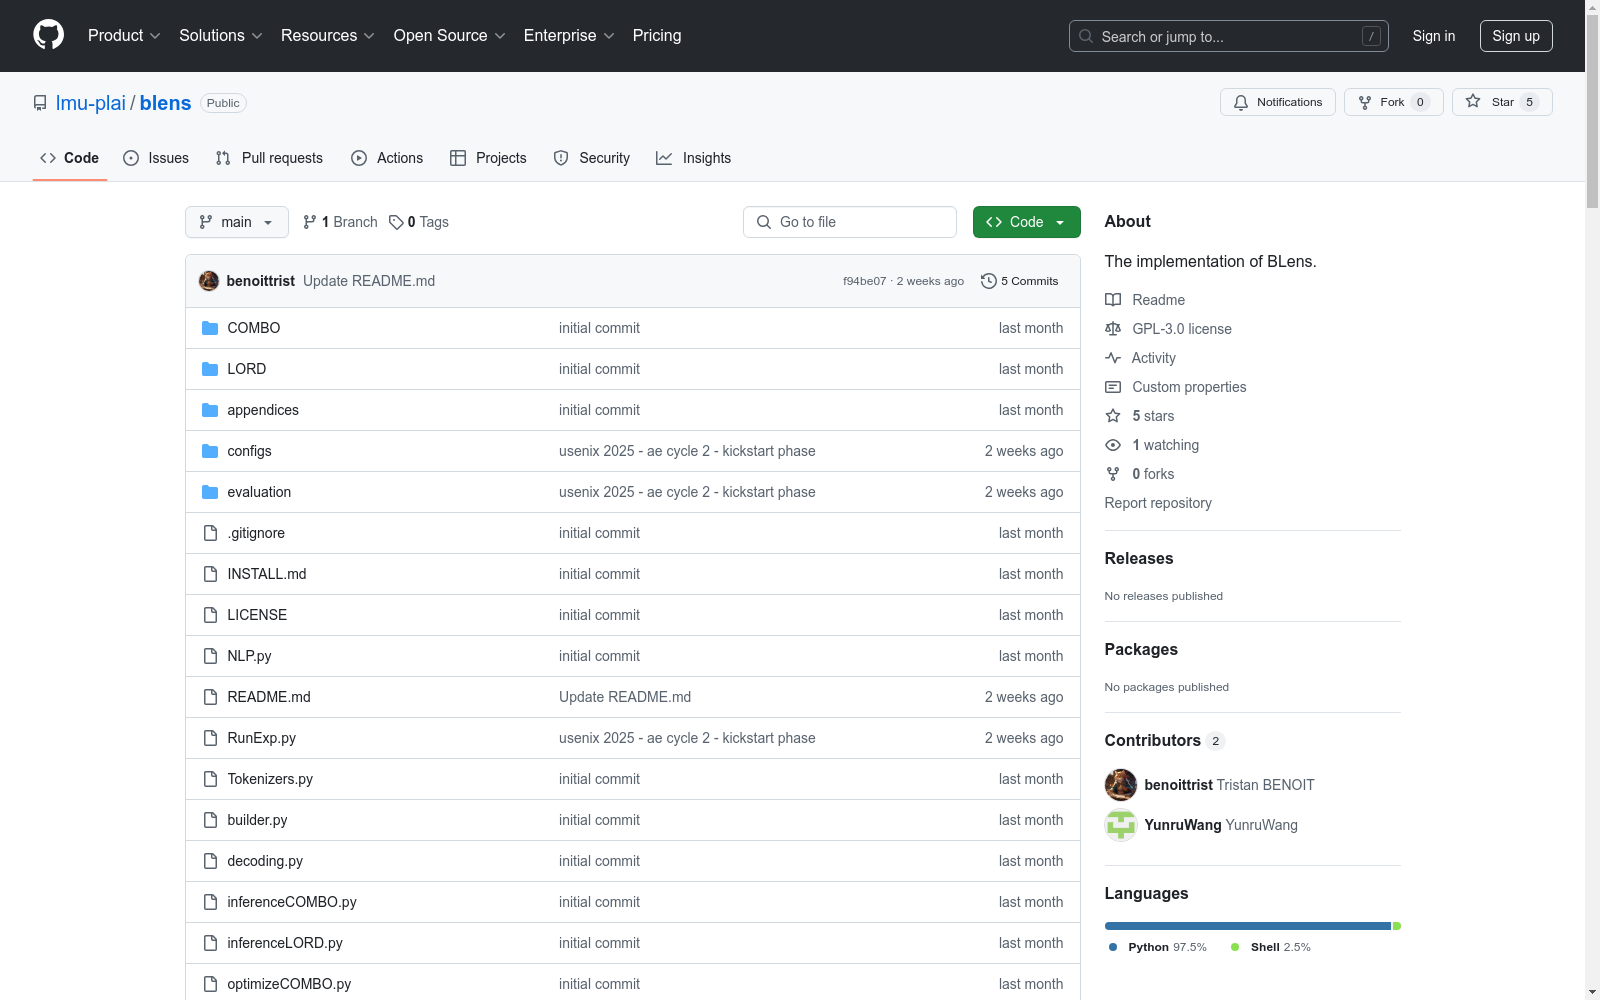1600x1000 pixels.
Task: Expand the Product menu
Action: click(124, 35)
